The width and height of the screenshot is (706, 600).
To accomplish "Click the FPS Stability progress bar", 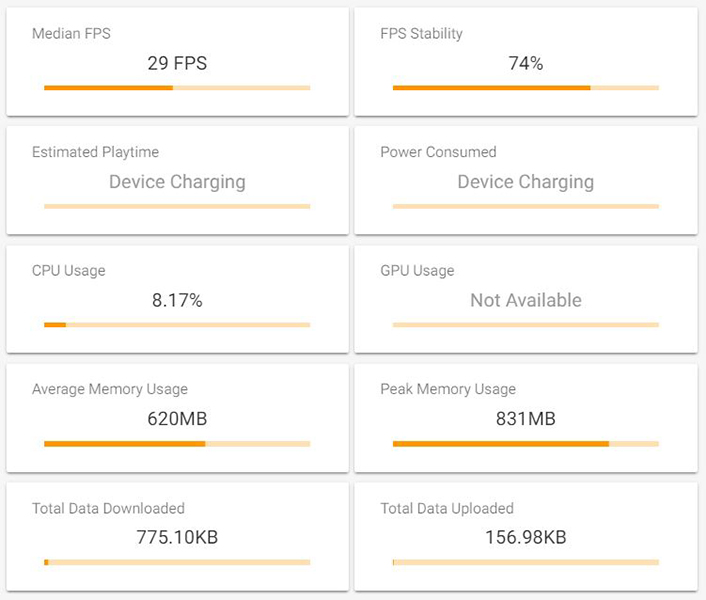I will click(526, 88).
